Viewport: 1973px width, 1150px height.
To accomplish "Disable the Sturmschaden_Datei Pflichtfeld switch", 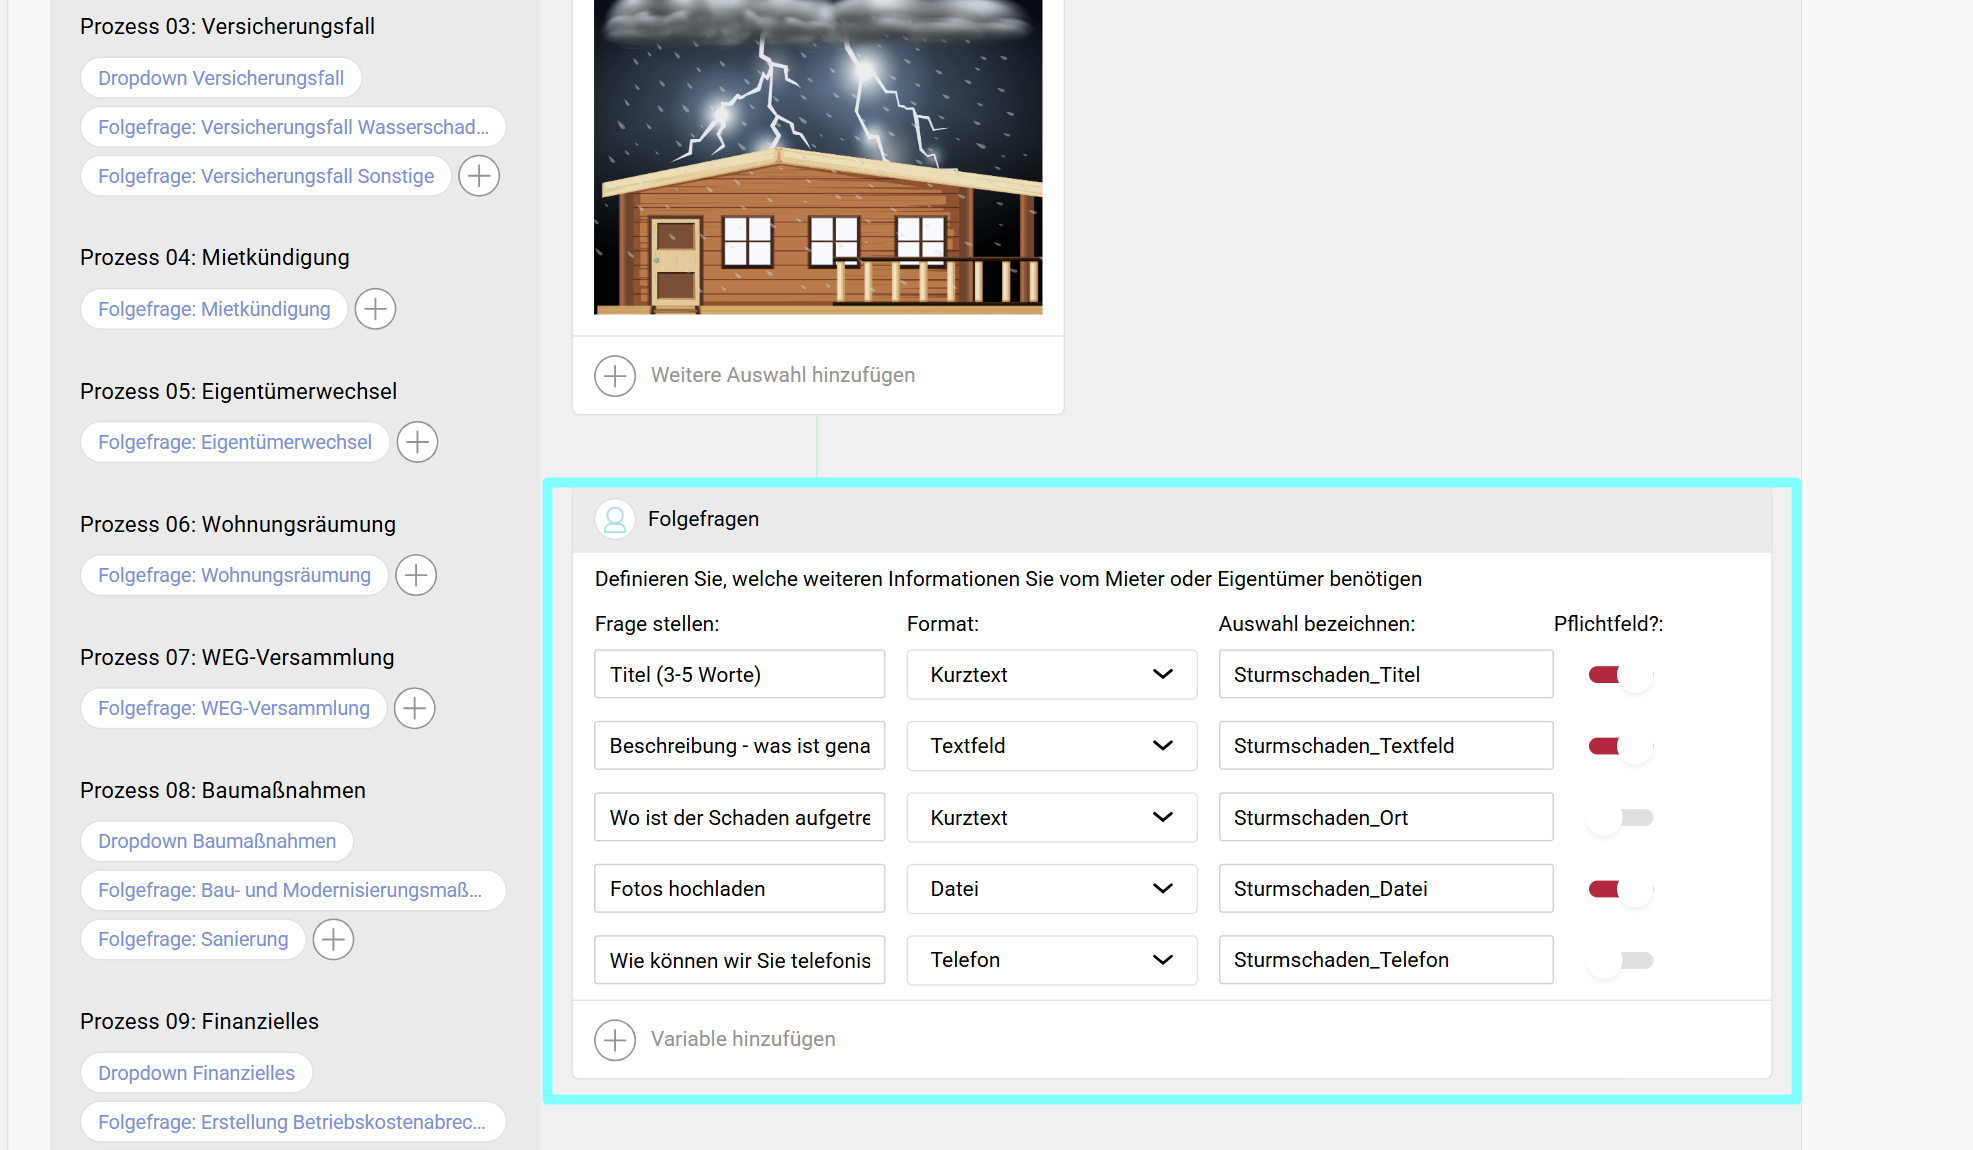I will tap(1620, 889).
